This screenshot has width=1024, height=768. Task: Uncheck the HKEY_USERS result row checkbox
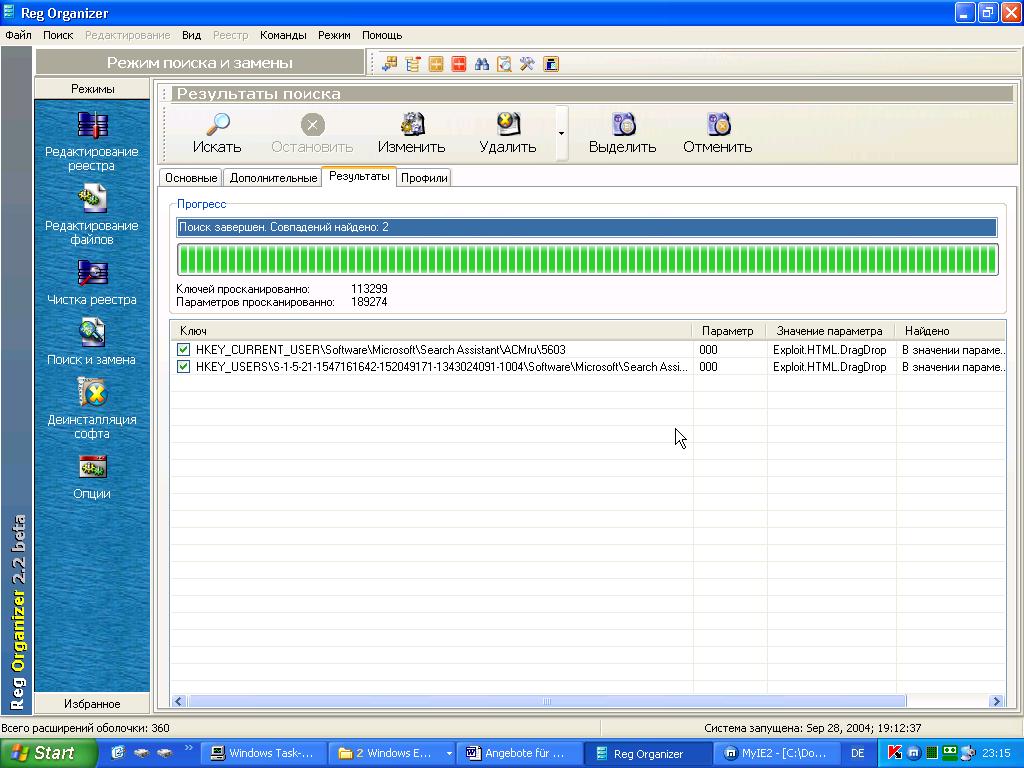(x=184, y=366)
